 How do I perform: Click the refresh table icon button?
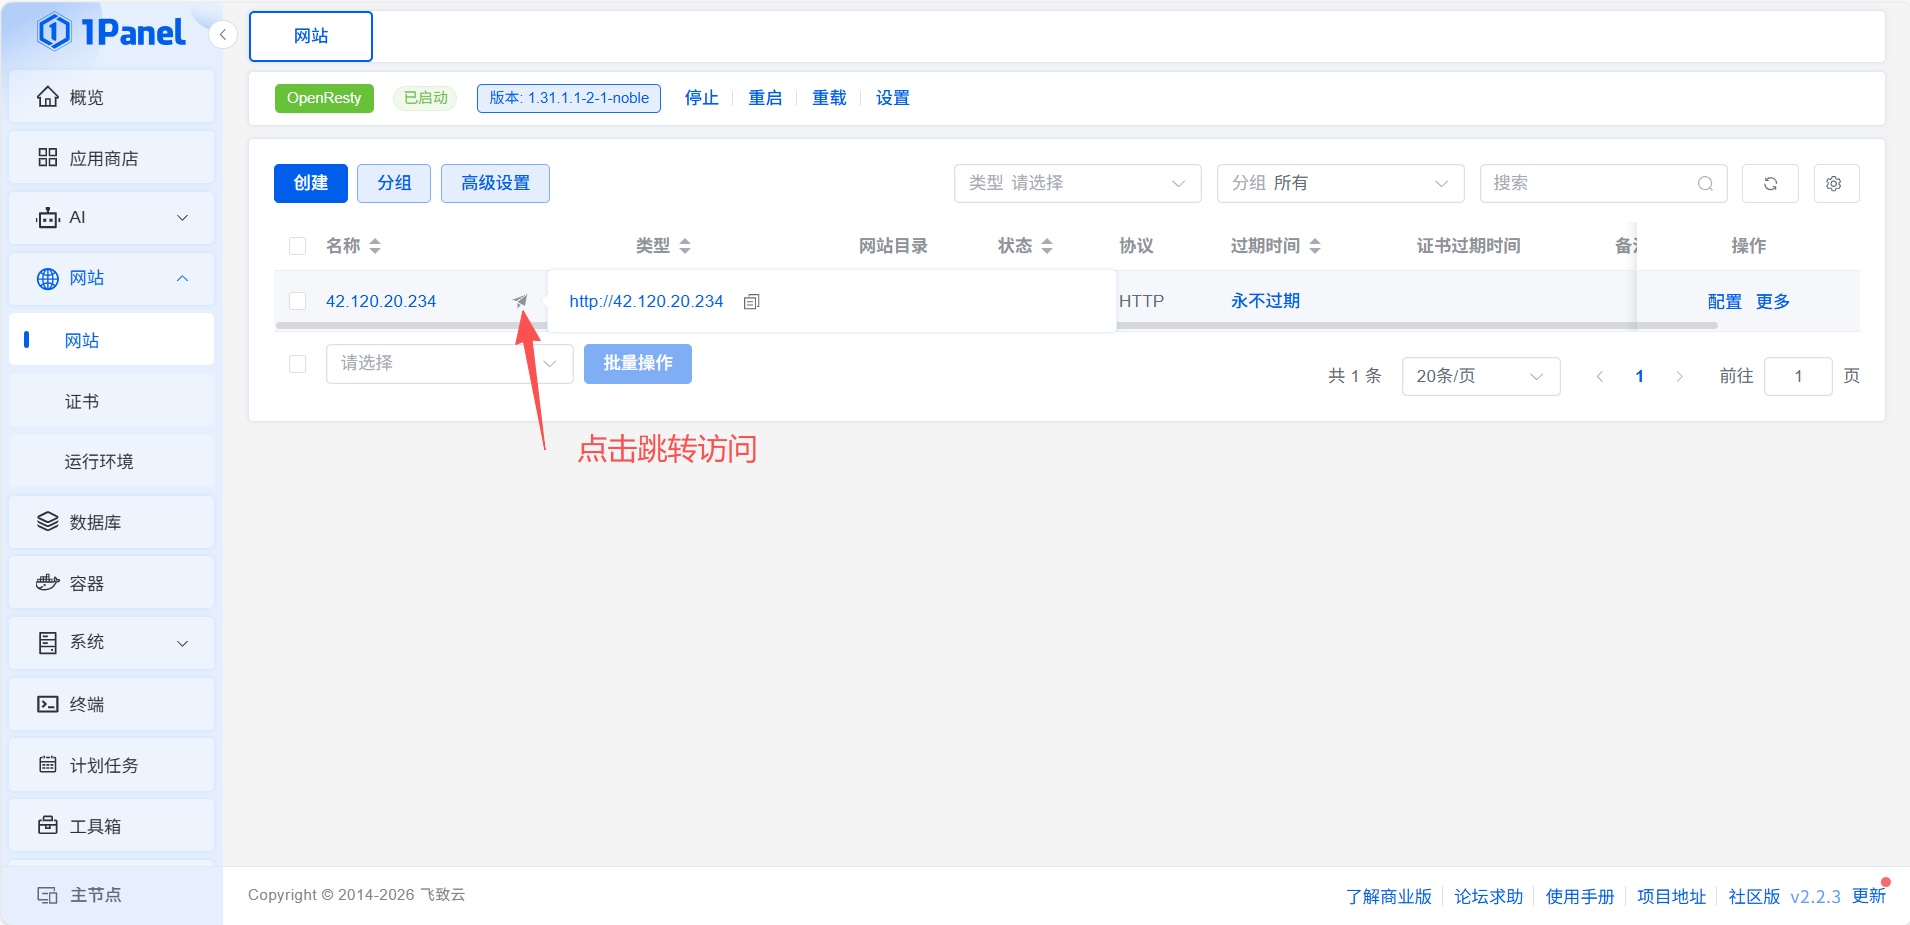pos(1770,183)
